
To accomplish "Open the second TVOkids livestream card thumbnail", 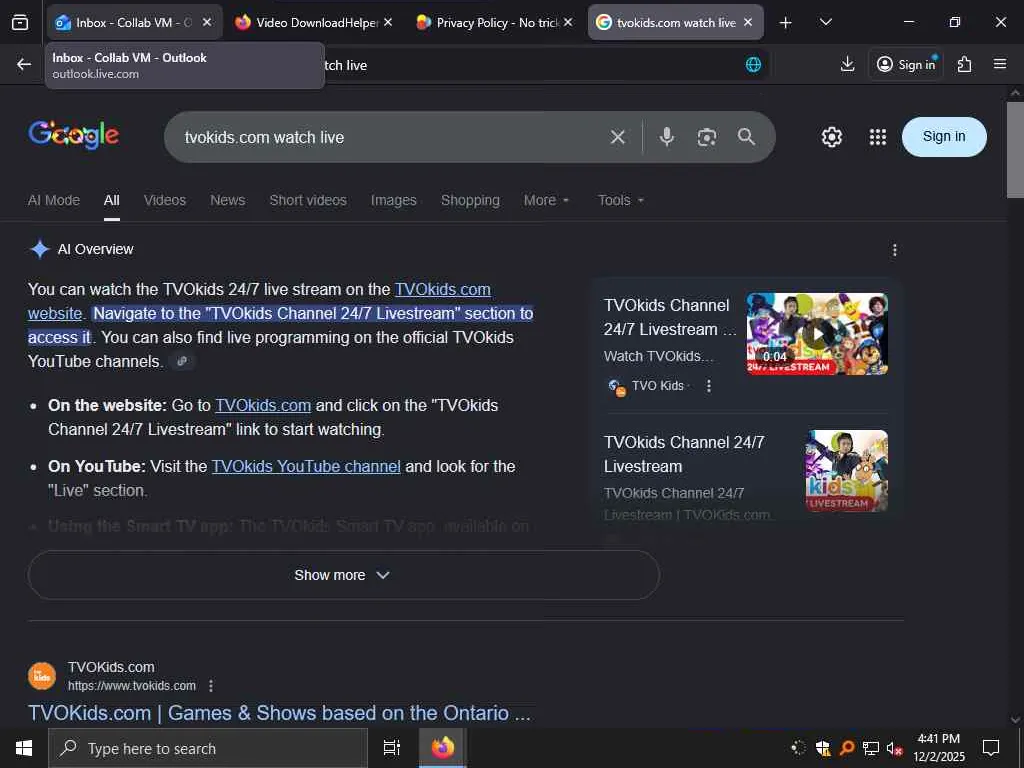I will [846, 470].
